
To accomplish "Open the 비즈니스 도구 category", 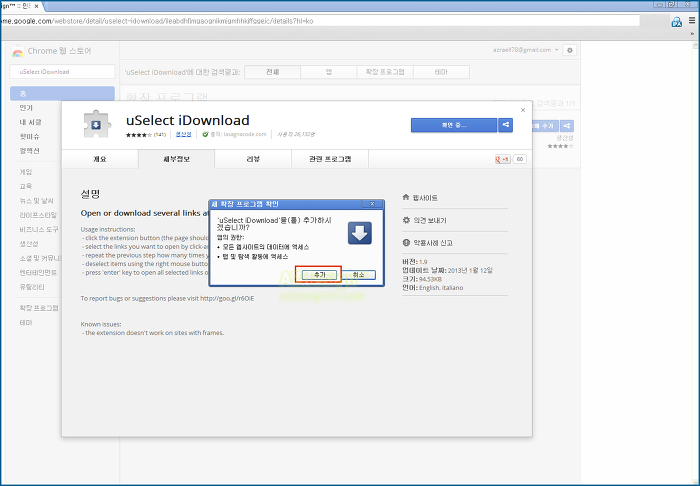I will [x=39, y=229].
